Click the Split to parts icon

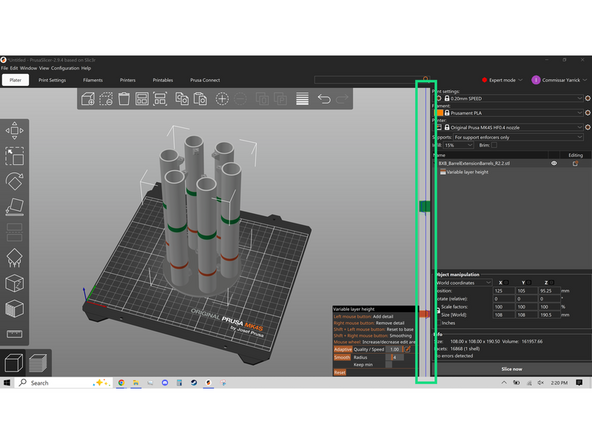[x=280, y=99]
